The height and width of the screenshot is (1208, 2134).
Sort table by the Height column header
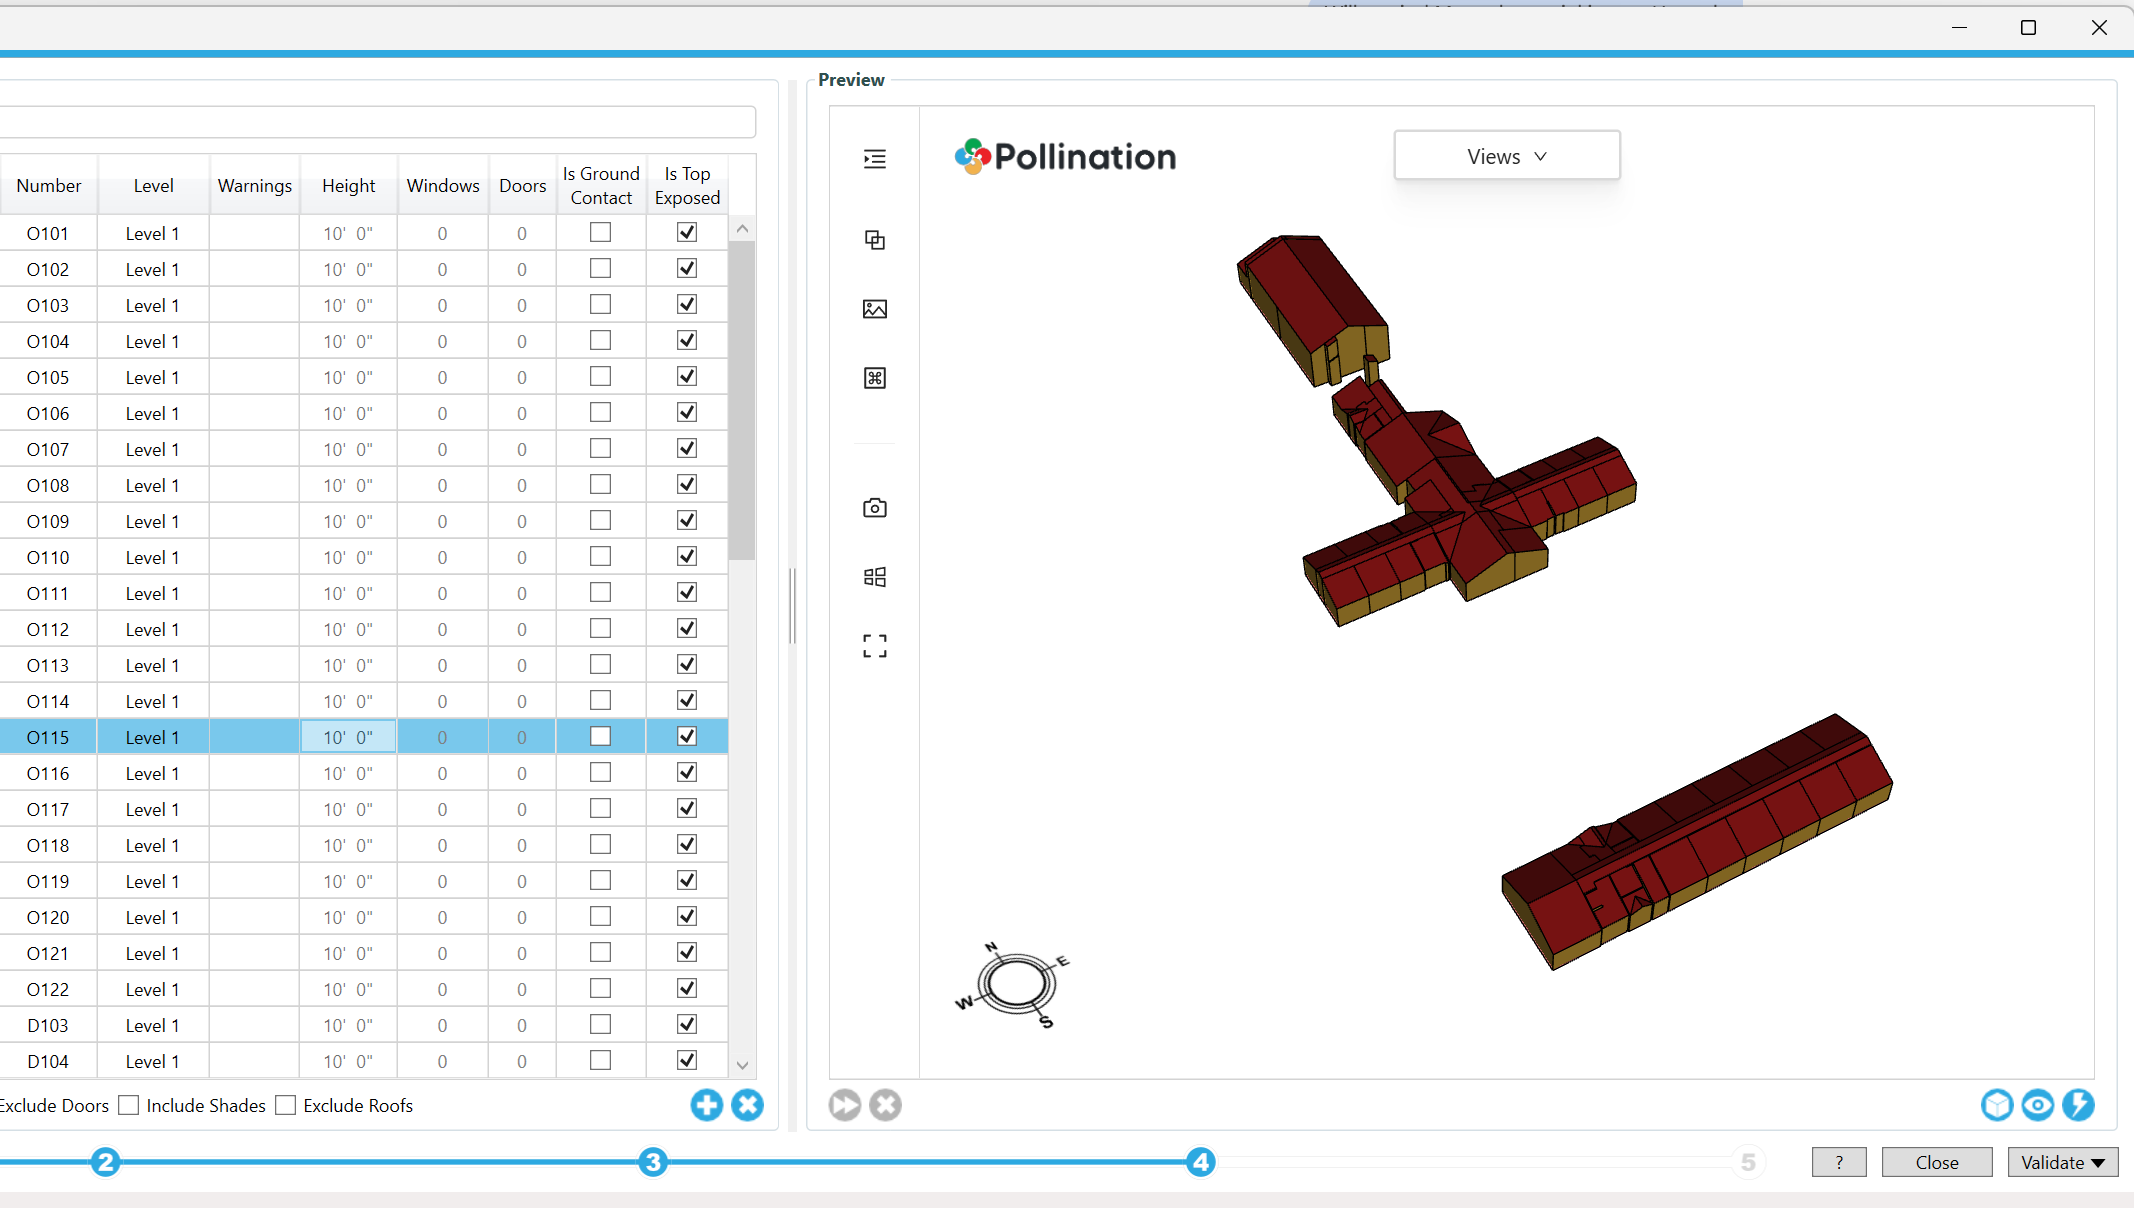348,185
